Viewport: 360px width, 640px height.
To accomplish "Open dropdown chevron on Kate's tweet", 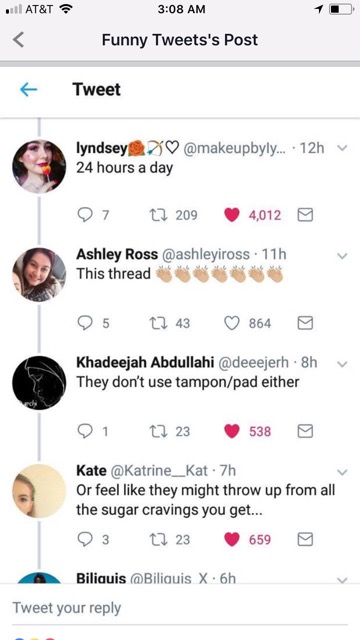I will pos(342,472).
